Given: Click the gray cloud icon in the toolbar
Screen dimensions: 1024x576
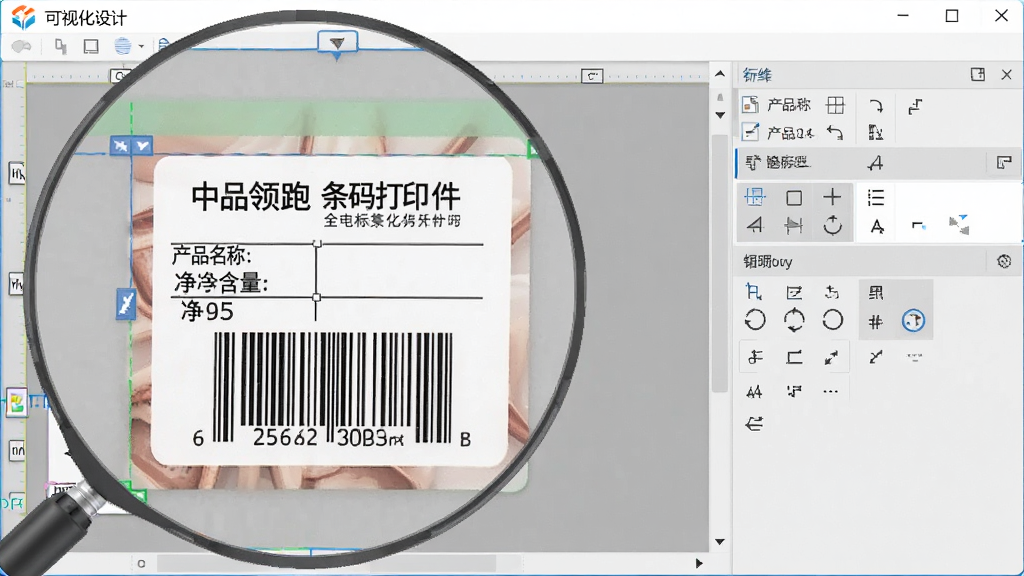Looking at the screenshot, I should point(22,46).
